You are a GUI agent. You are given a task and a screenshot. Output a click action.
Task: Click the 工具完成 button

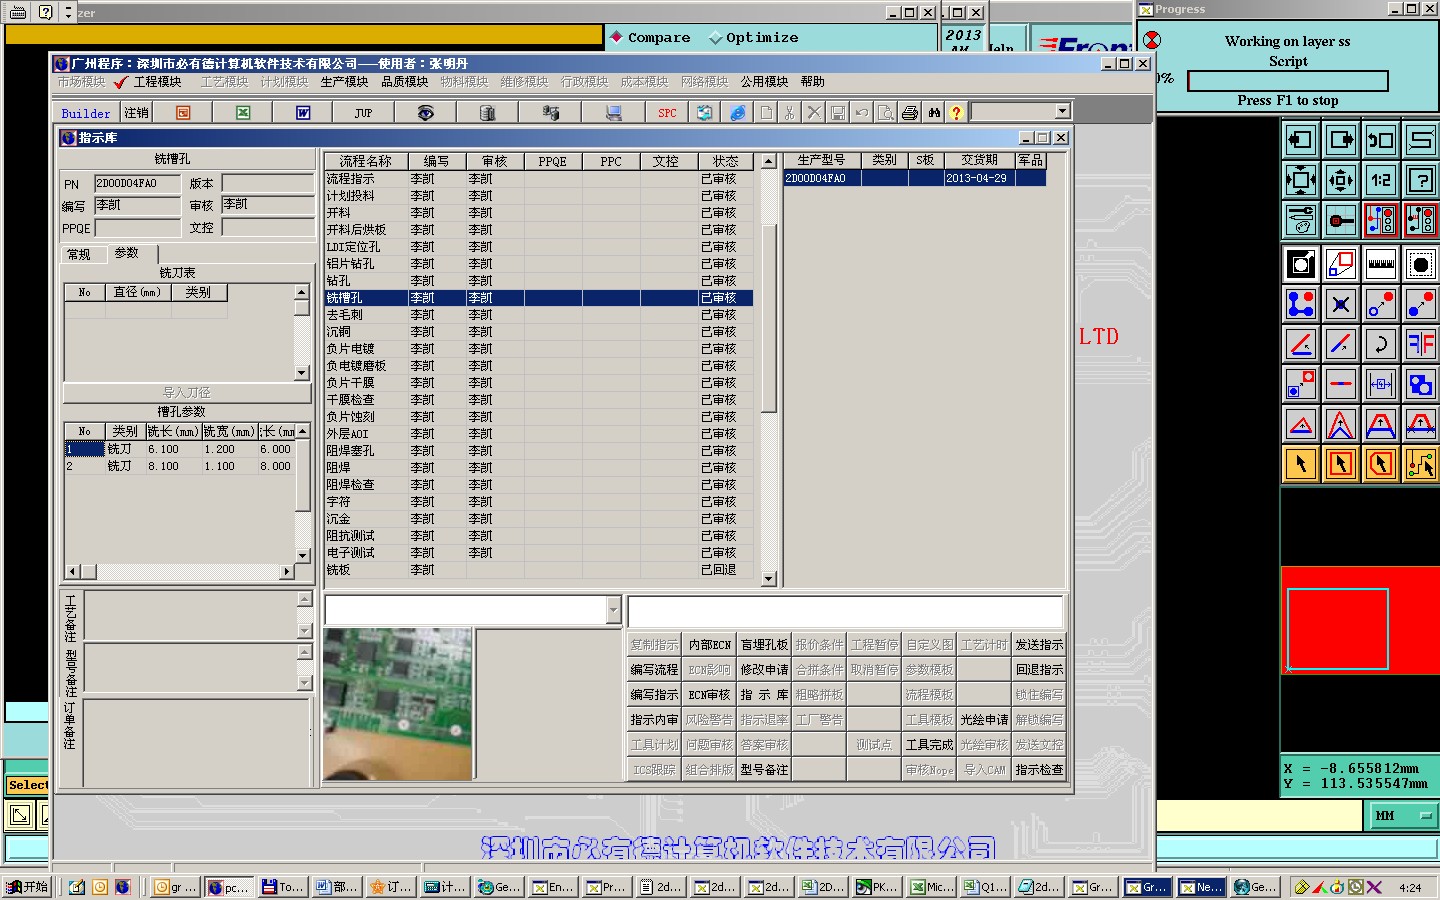coord(929,745)
